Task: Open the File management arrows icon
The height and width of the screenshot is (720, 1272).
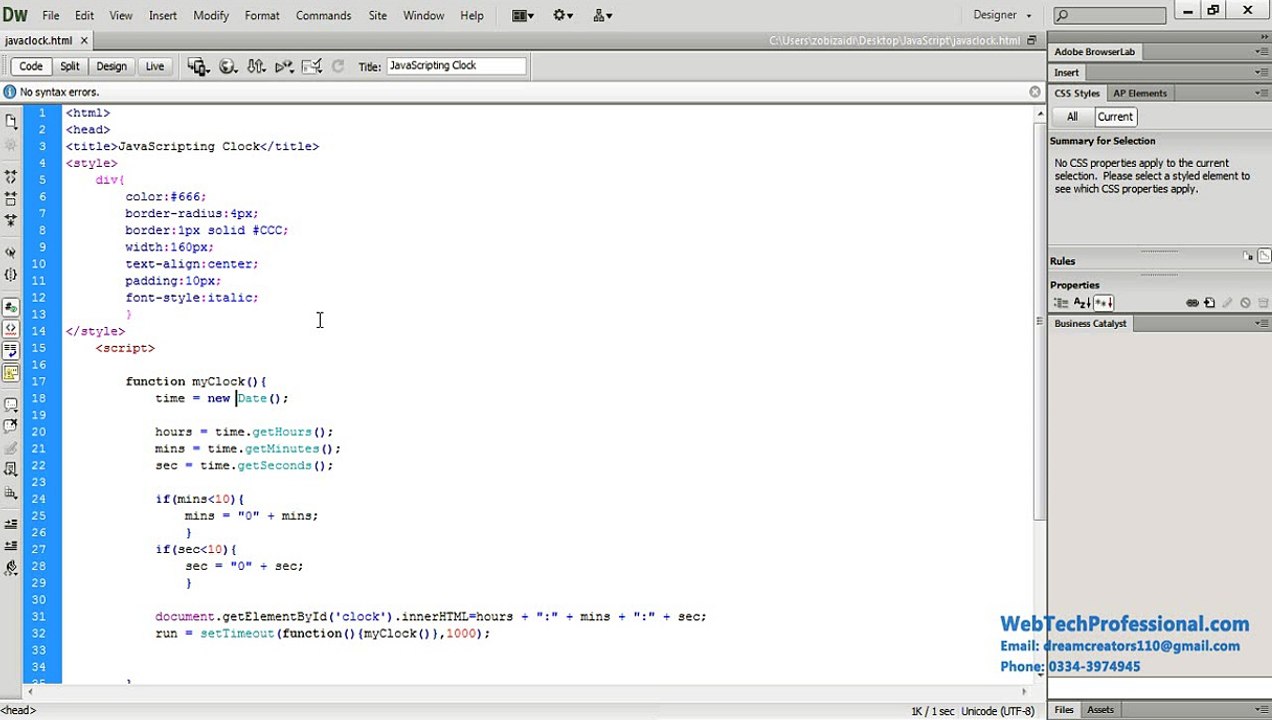Action: point(256,66)
